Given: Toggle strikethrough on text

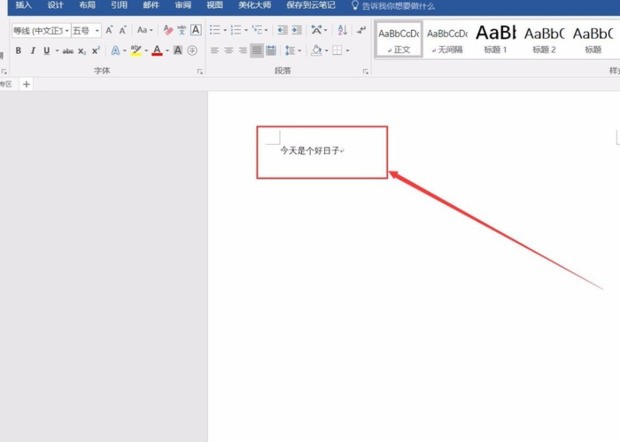Looking at the screenshot, I should click(x=67, y=50).
